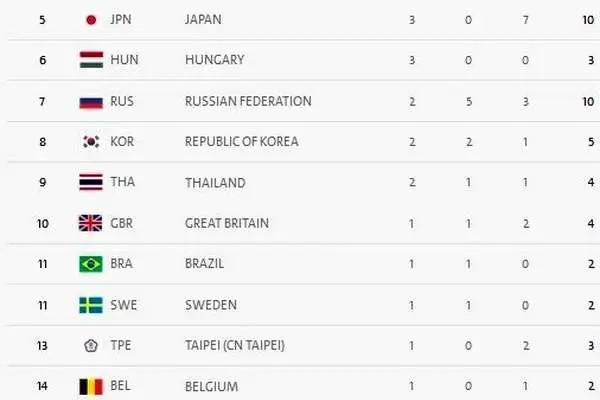Click the Japan flag icon
The height and width of the screenshot is (400, 600).
[91, 20]
